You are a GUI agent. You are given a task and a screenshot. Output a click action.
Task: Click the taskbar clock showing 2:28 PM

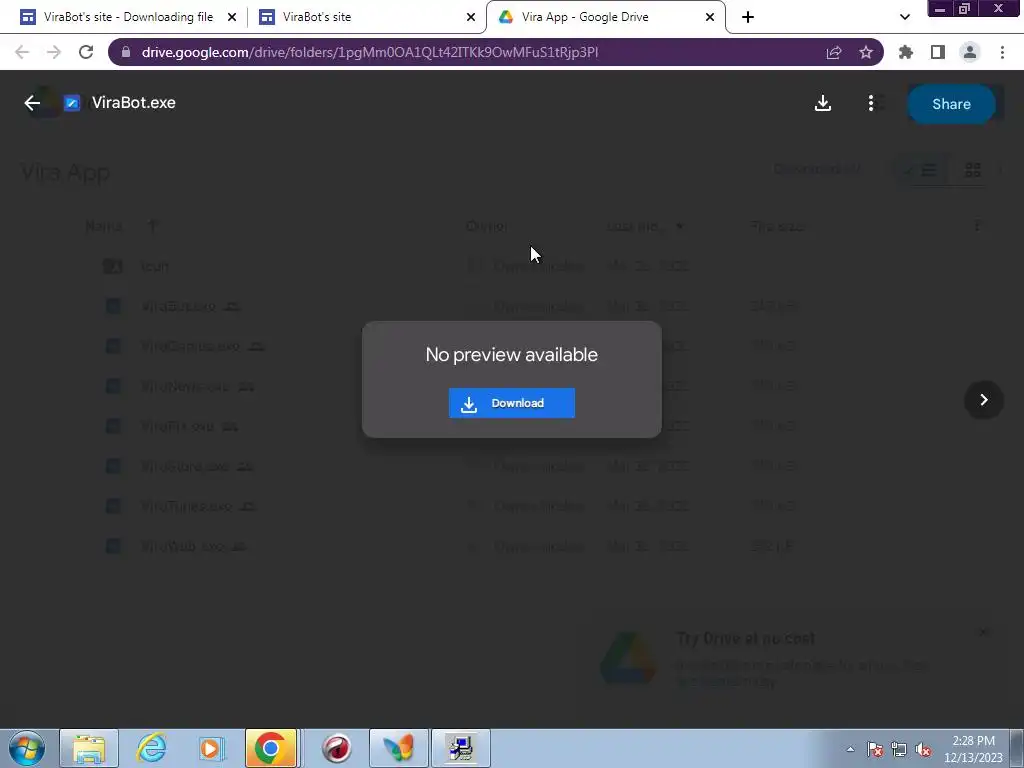(x=973, y=749)
